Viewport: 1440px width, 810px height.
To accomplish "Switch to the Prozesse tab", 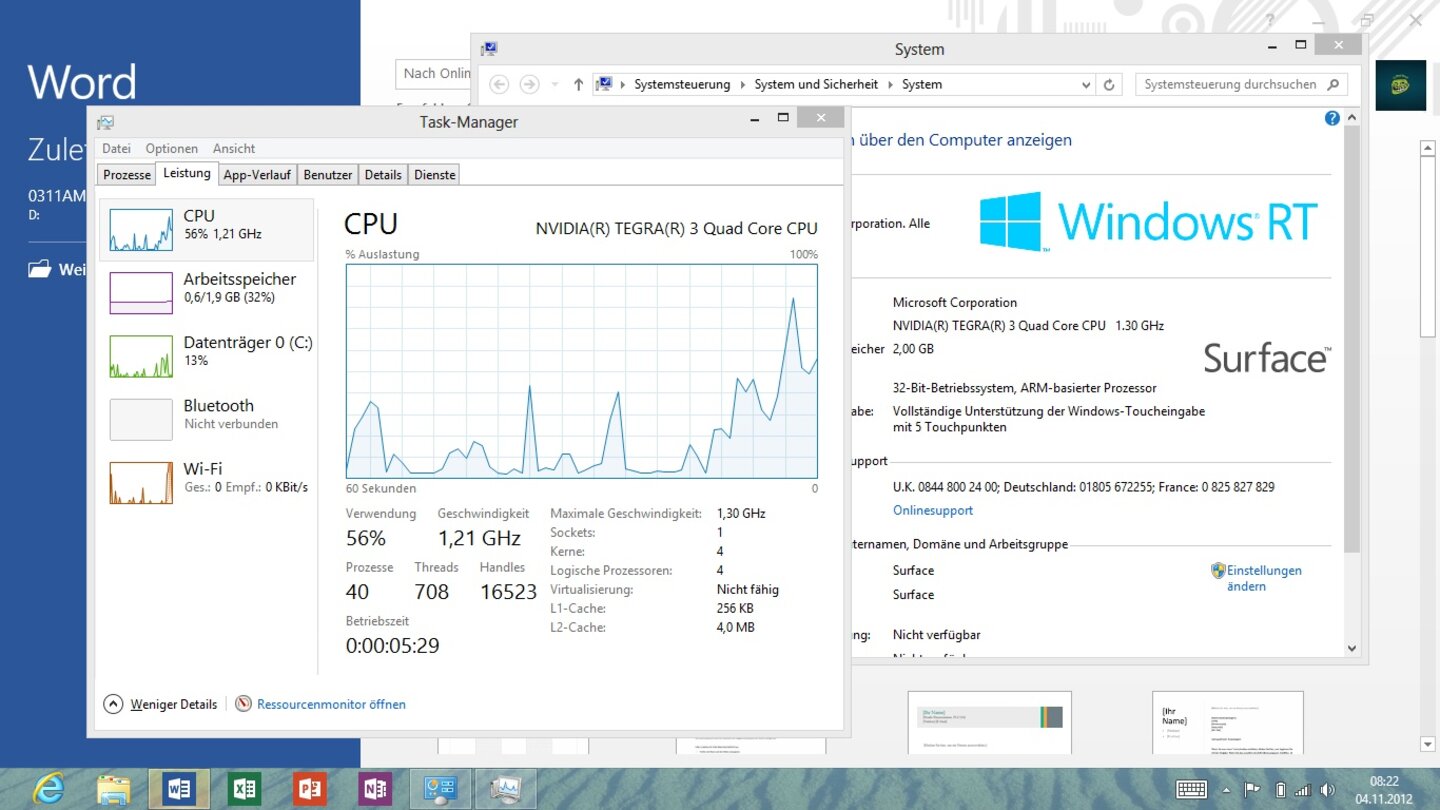I will (x=127, y=174).
